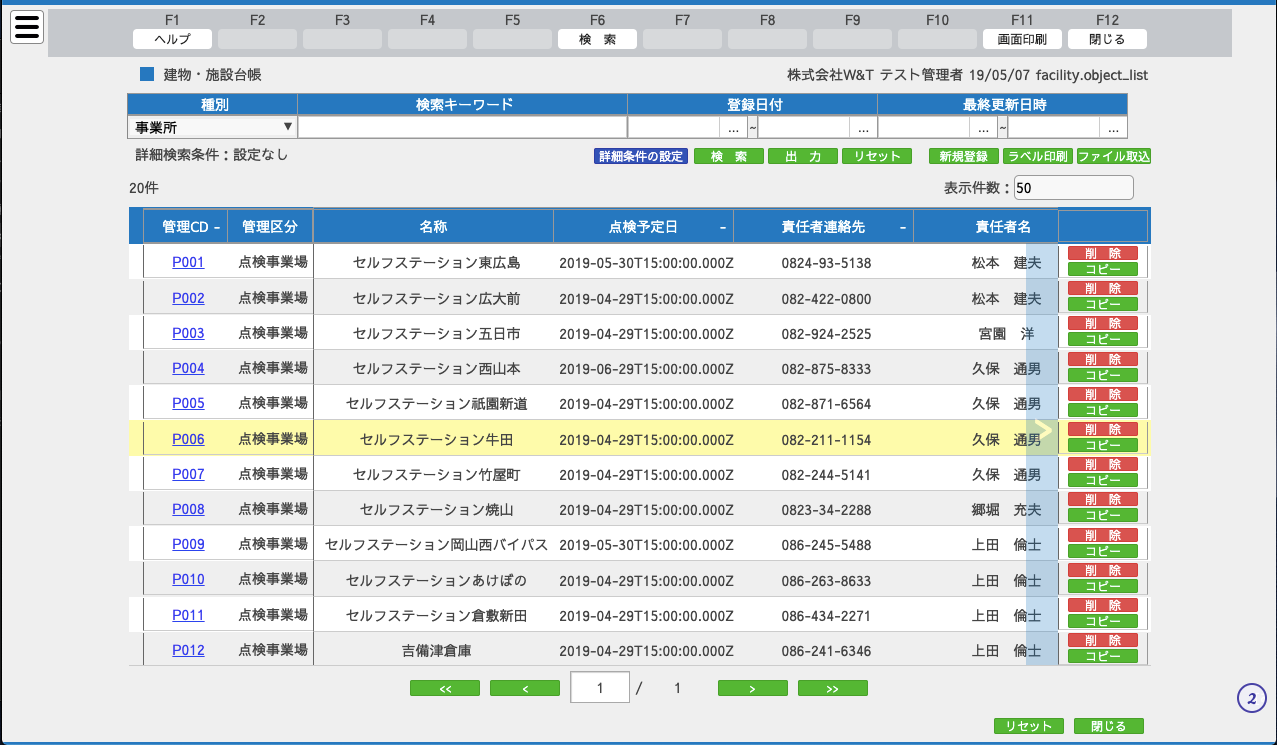Open the P008 record link
Image resolution: width=1277 pixels, height=745 pixels.
point(188,509)
